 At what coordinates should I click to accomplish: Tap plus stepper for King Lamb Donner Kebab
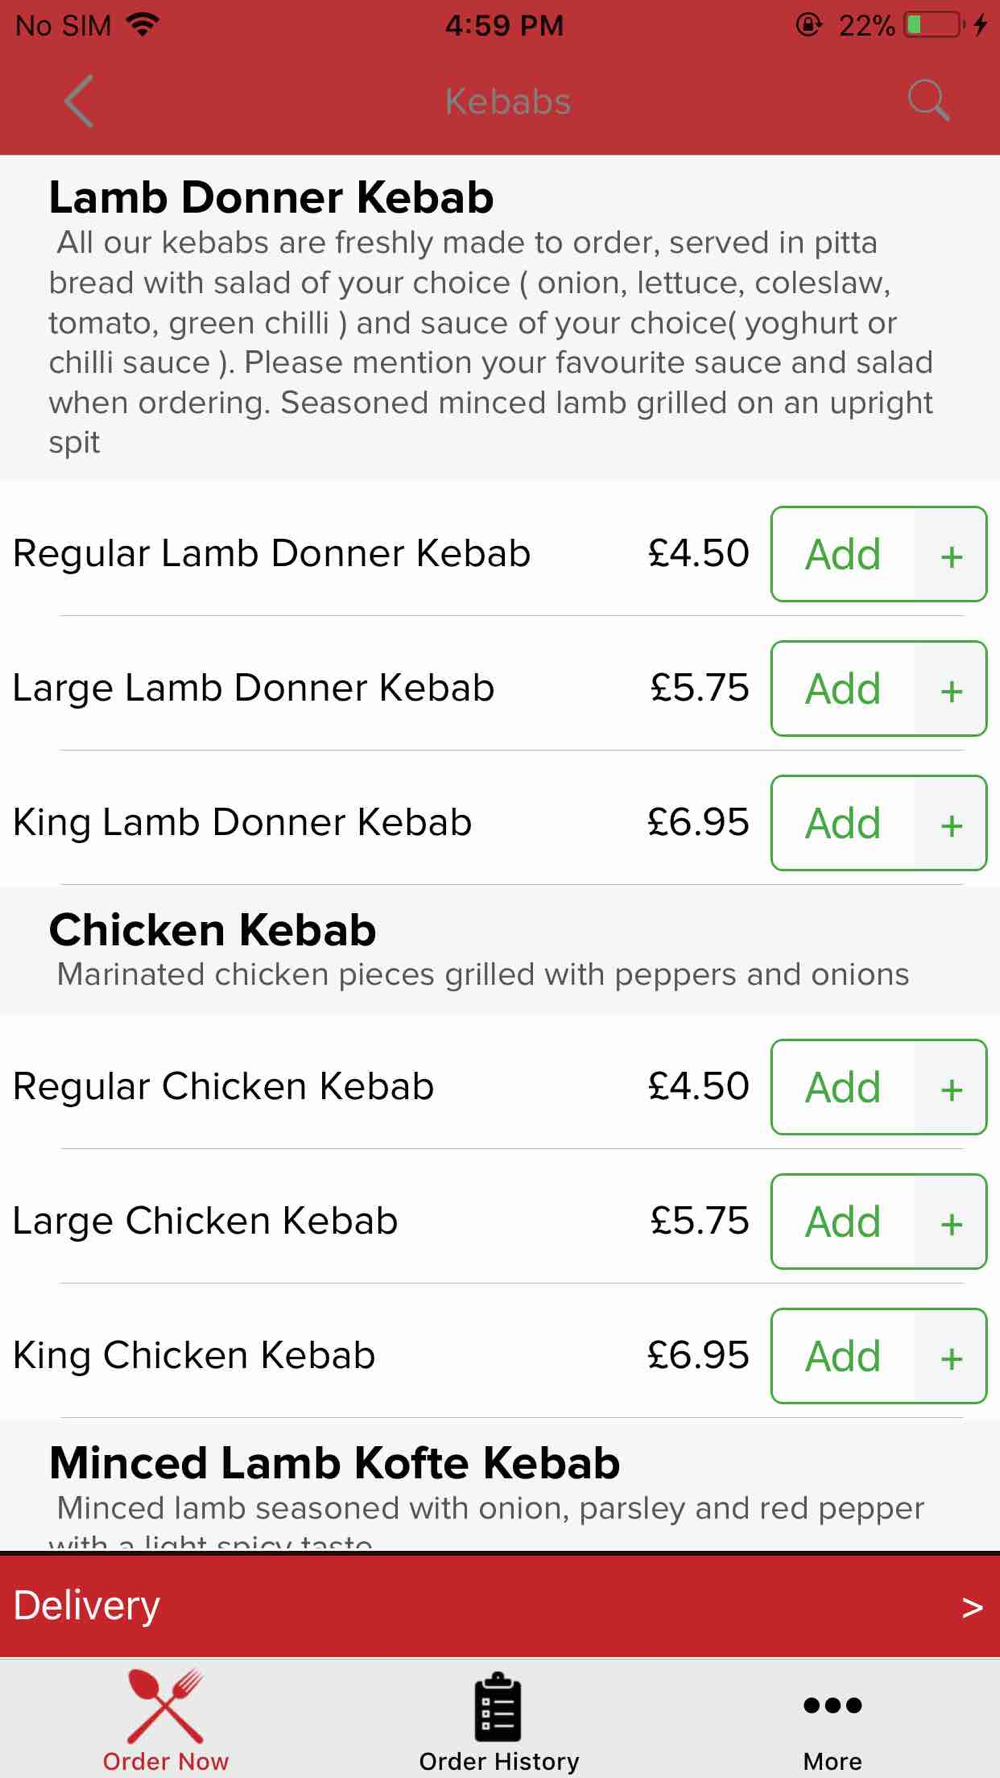pyautogui.click(x=951, y=824)
